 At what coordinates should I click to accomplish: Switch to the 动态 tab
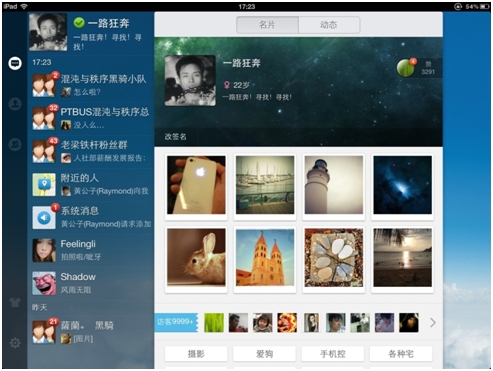[x=329, y=25]
